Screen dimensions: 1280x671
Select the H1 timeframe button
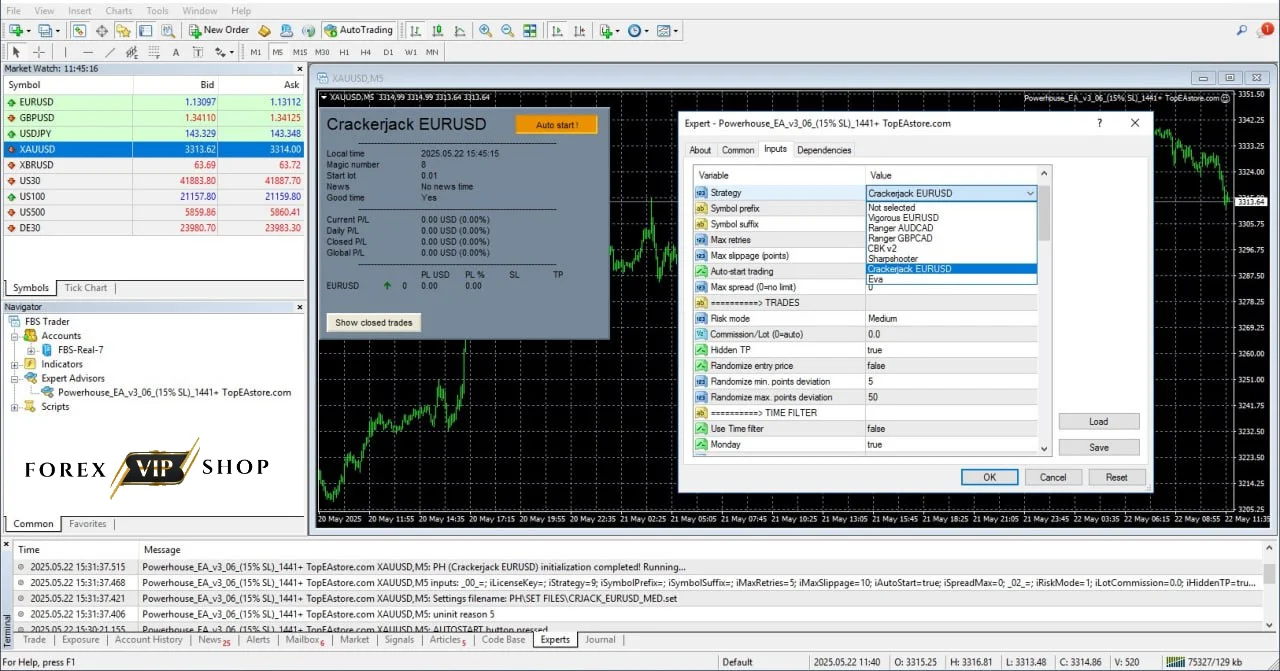click(x=344, y=52)
